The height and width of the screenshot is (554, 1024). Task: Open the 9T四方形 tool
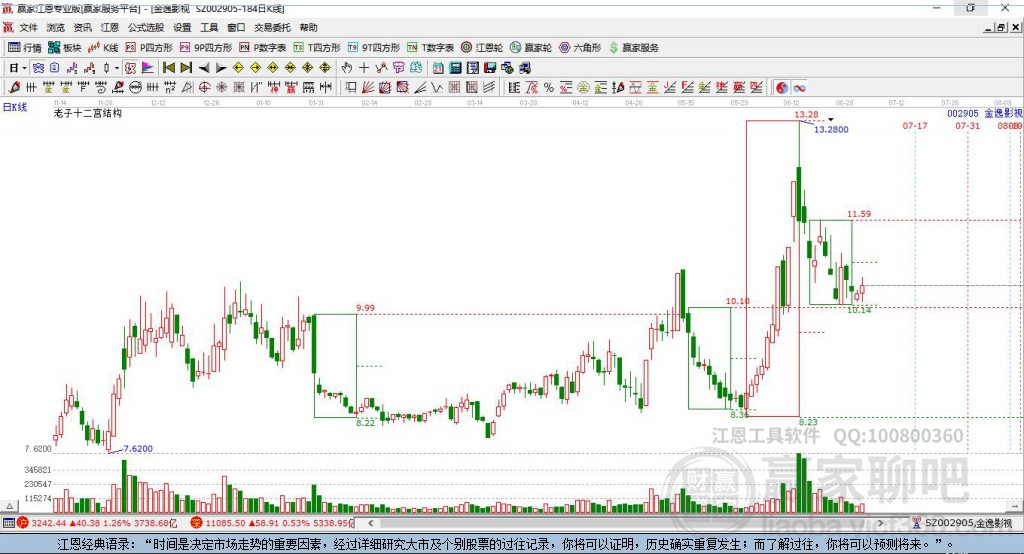(374, 48)
